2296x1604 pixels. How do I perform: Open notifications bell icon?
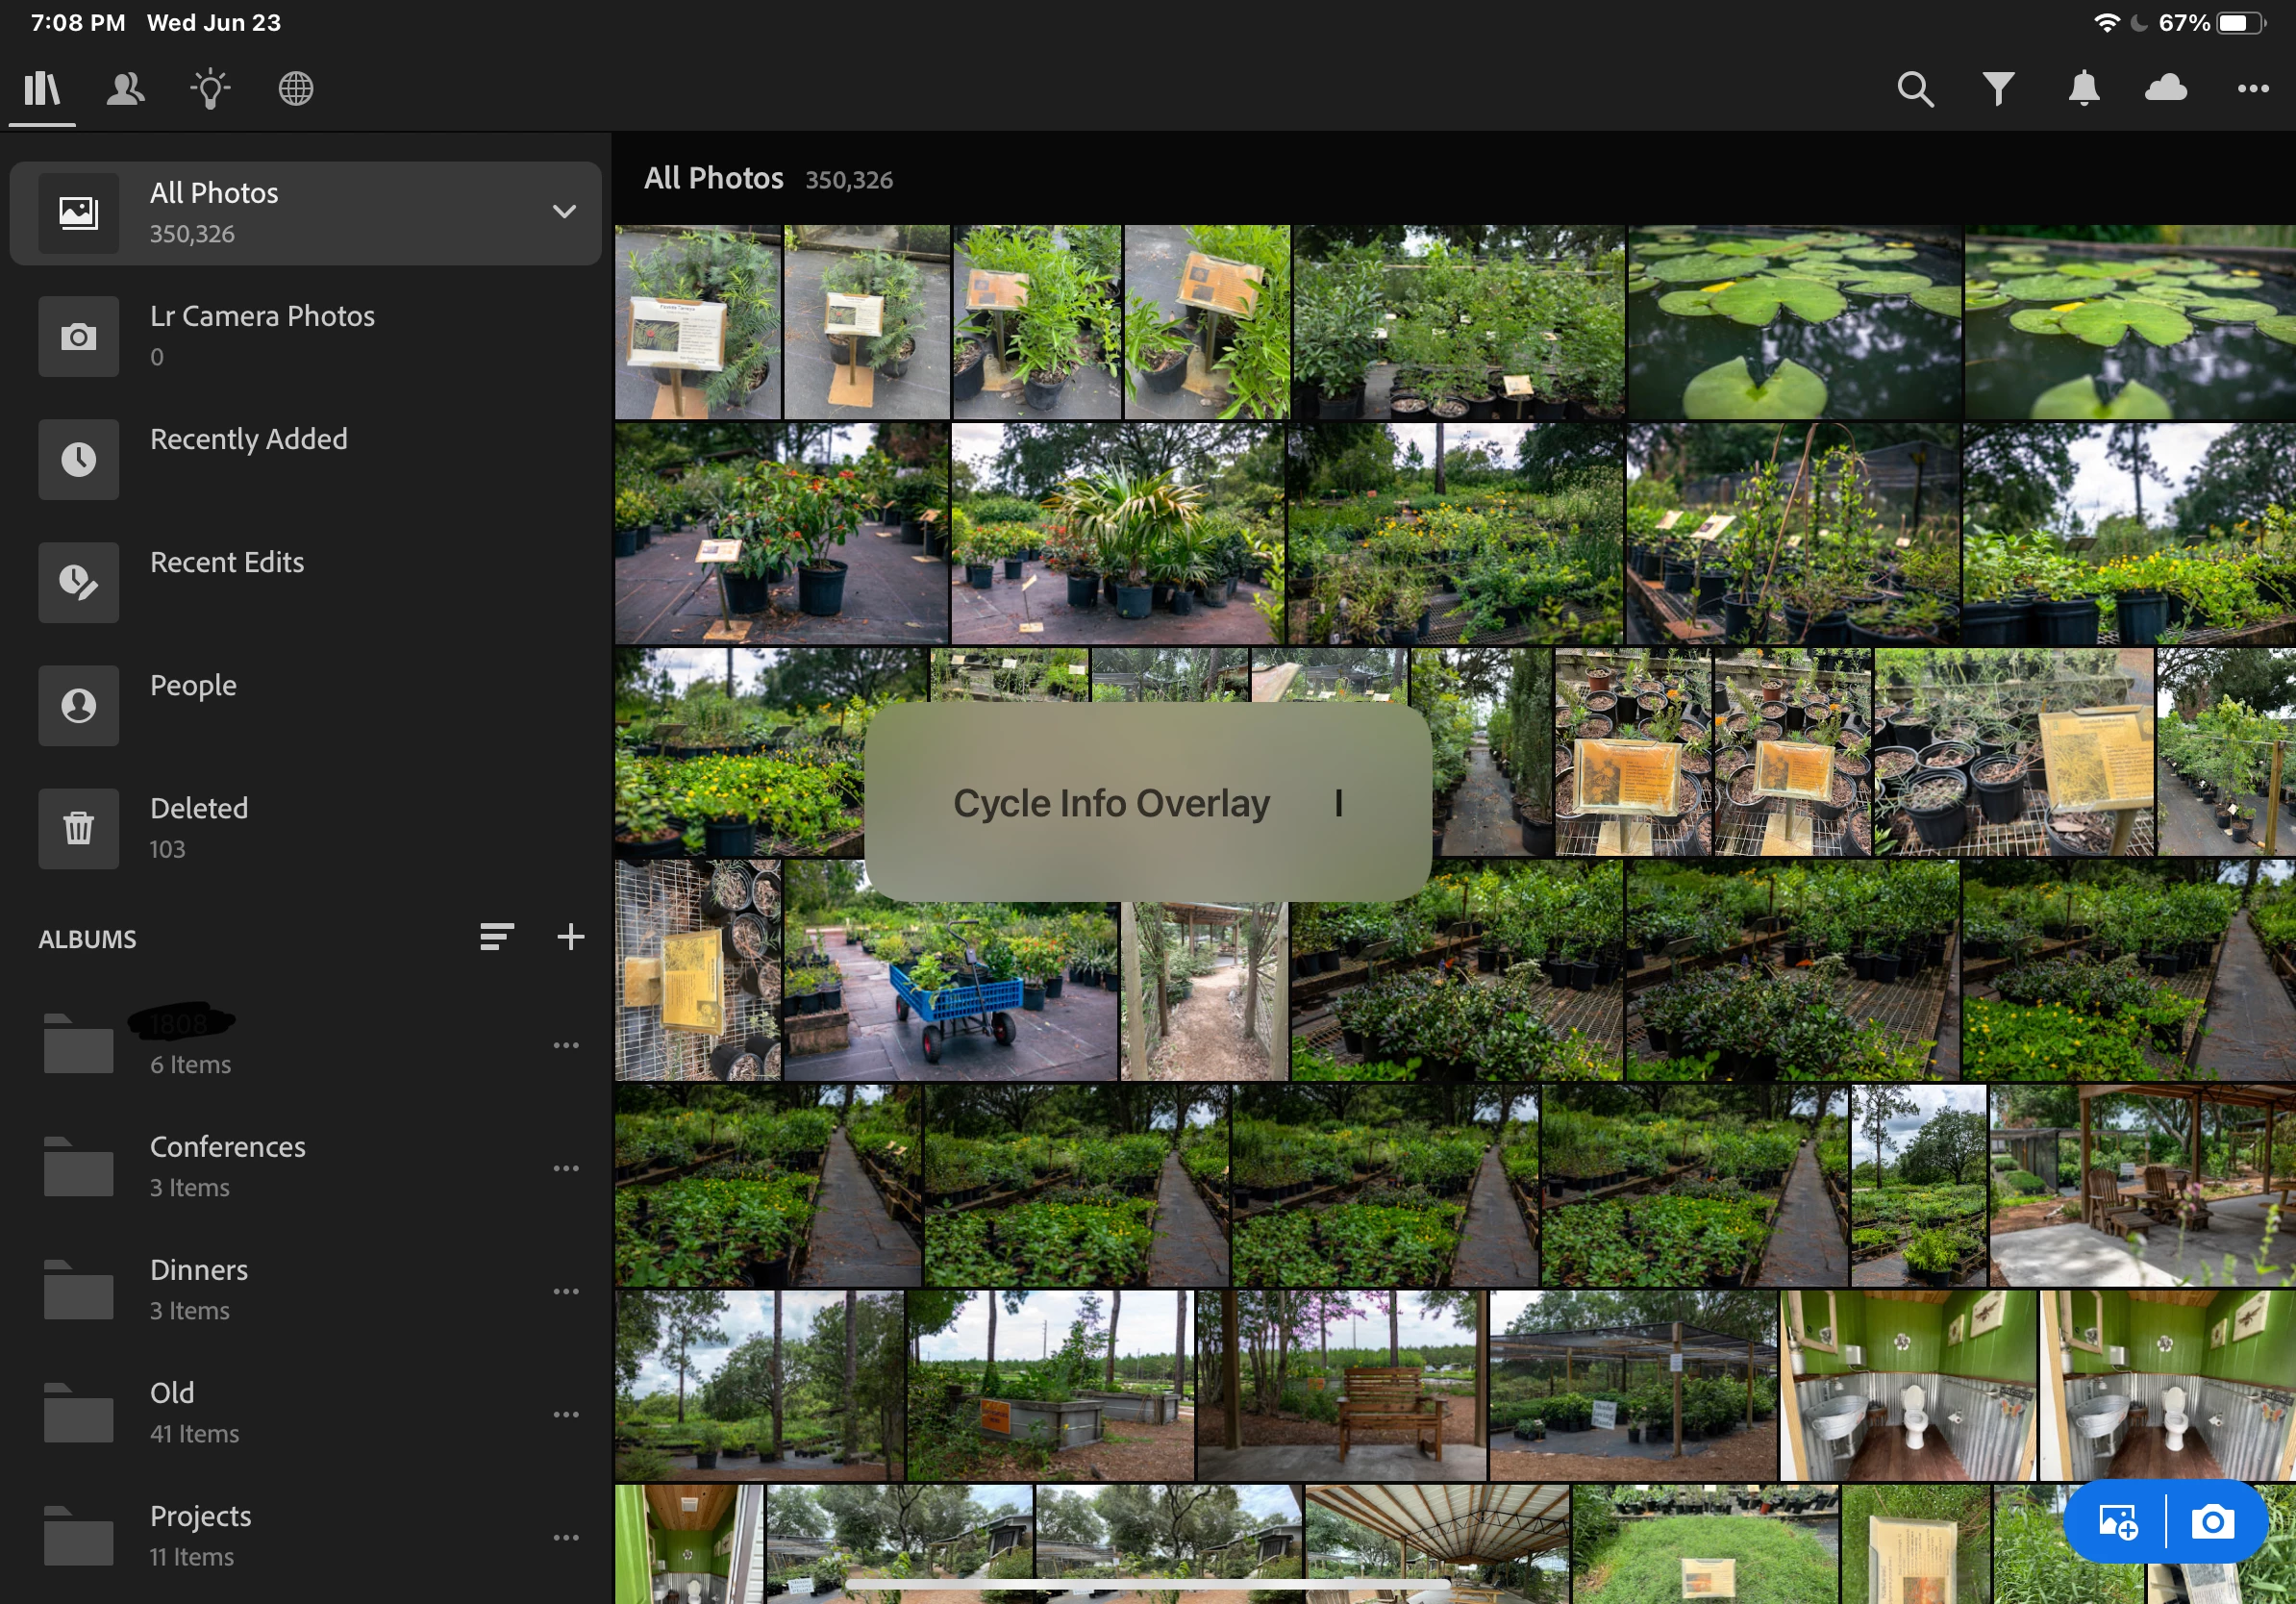coord(2084,89)
